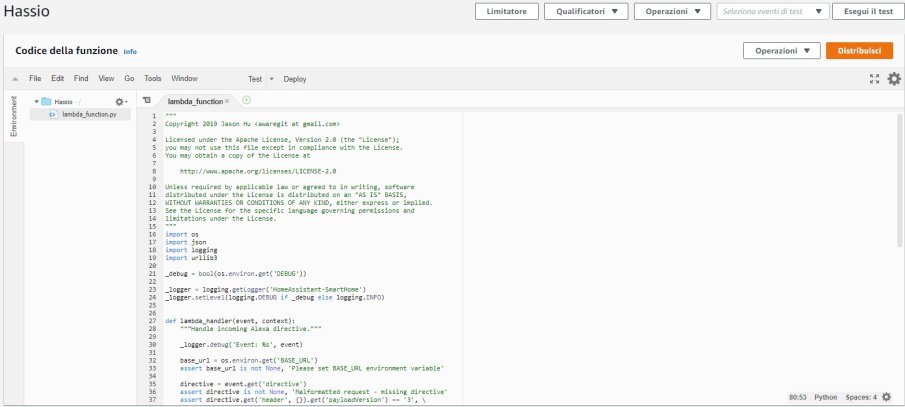The width and height of the screenshot is (905, 407).
Task: Open status bar settings gear
Action: tap(887, 397)
